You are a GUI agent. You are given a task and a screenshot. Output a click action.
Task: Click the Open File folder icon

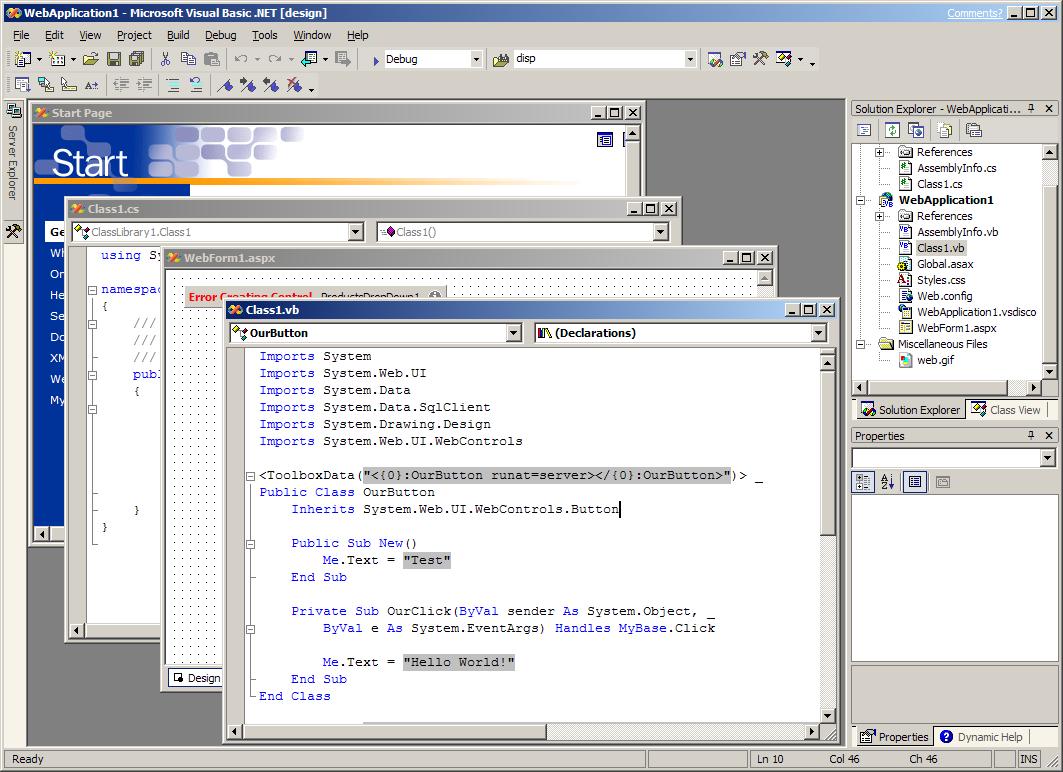92,60
